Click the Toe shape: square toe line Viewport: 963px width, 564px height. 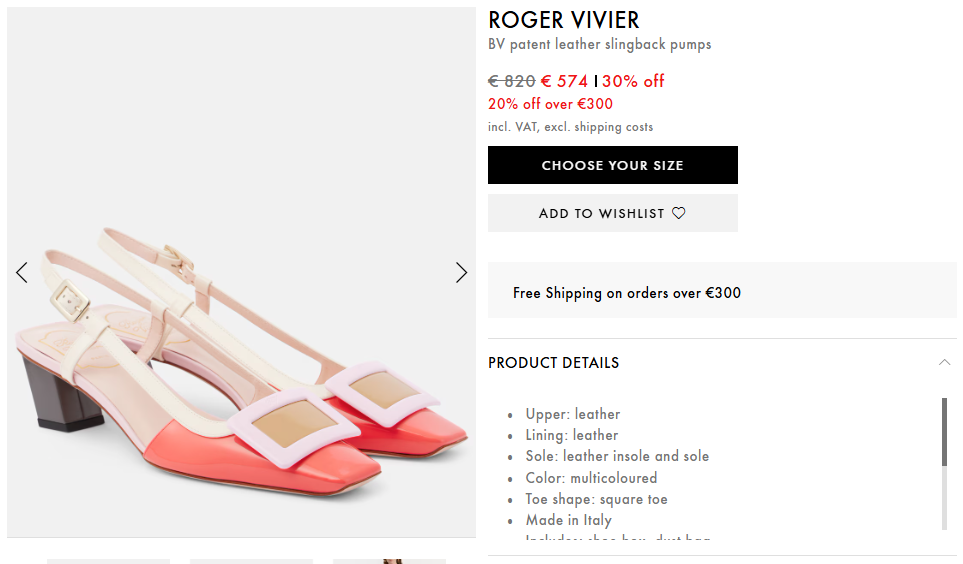(596, 499)
